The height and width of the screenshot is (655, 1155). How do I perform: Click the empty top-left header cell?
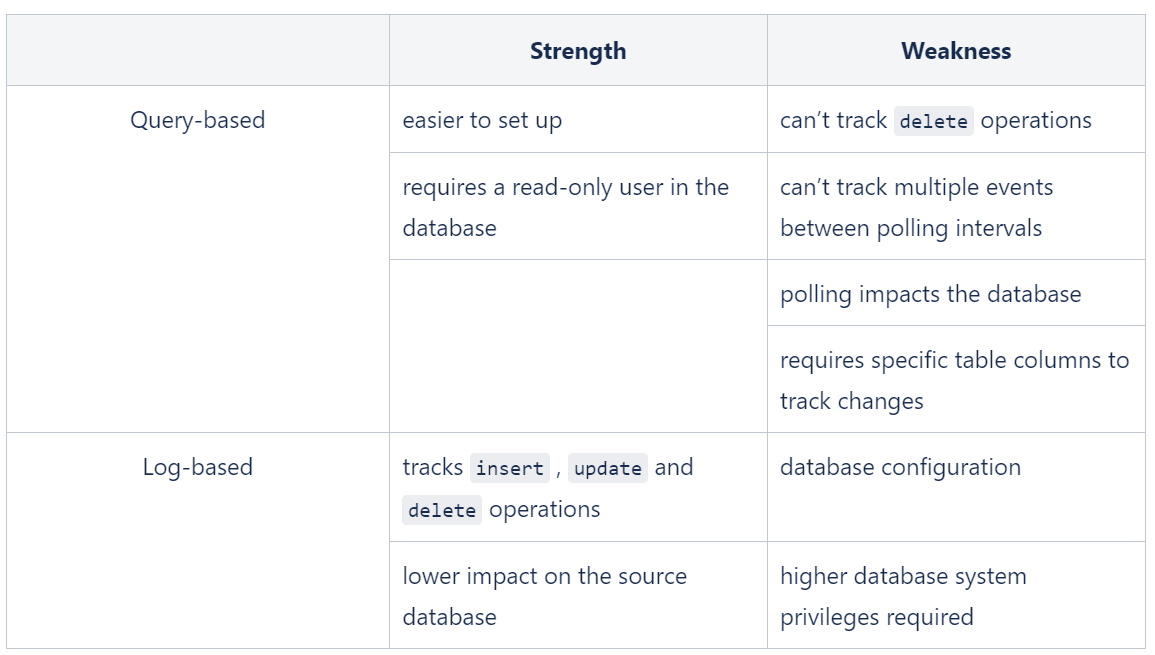pyautogui.click(x=198, y=51)
